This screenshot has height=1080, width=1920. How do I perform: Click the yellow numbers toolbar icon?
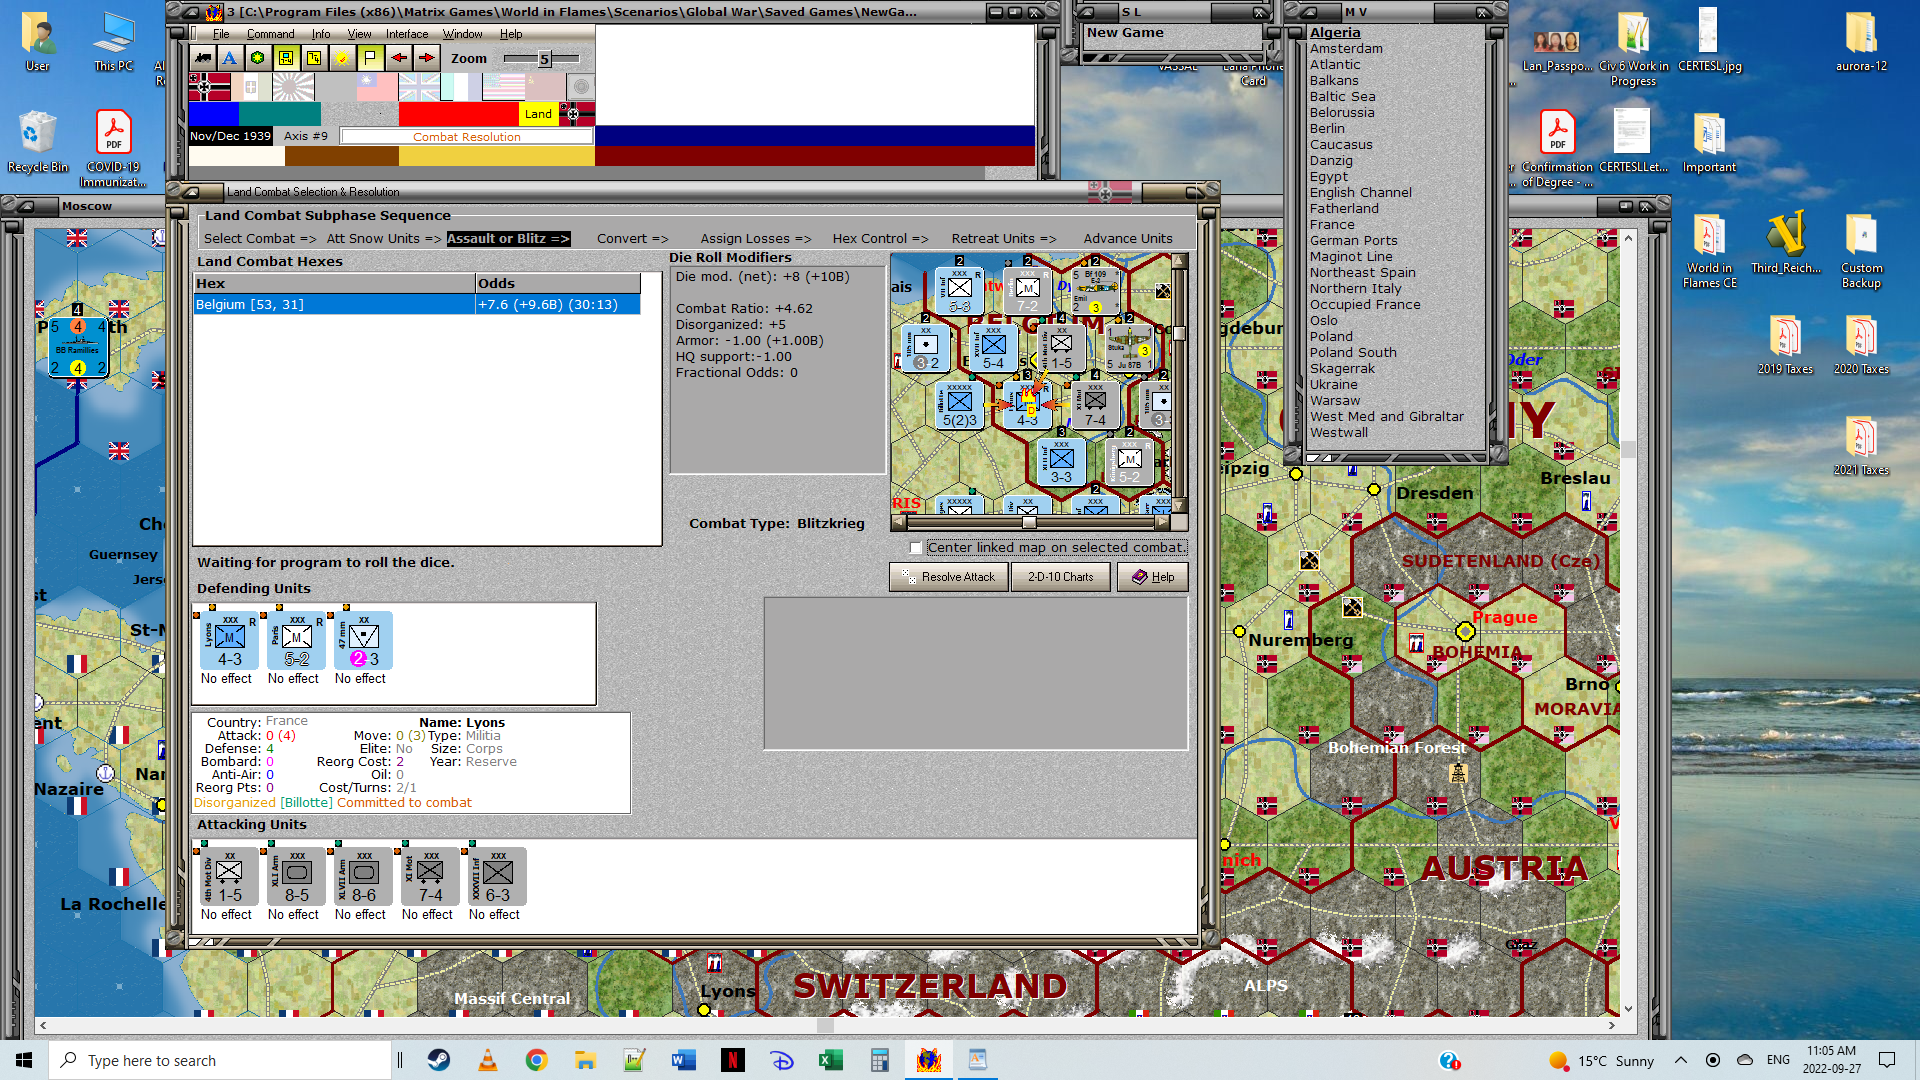coord(314,58)
